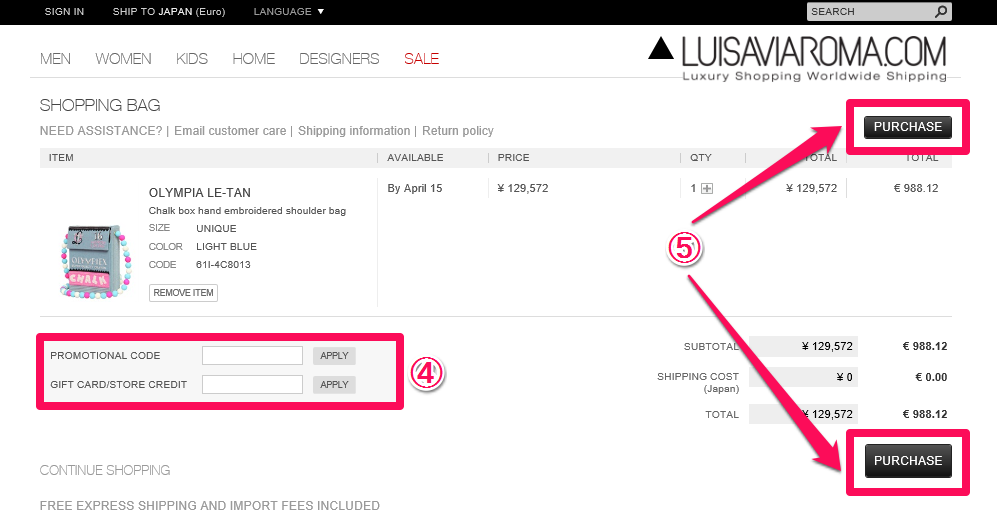Open the MEN menu

(55, 58)
